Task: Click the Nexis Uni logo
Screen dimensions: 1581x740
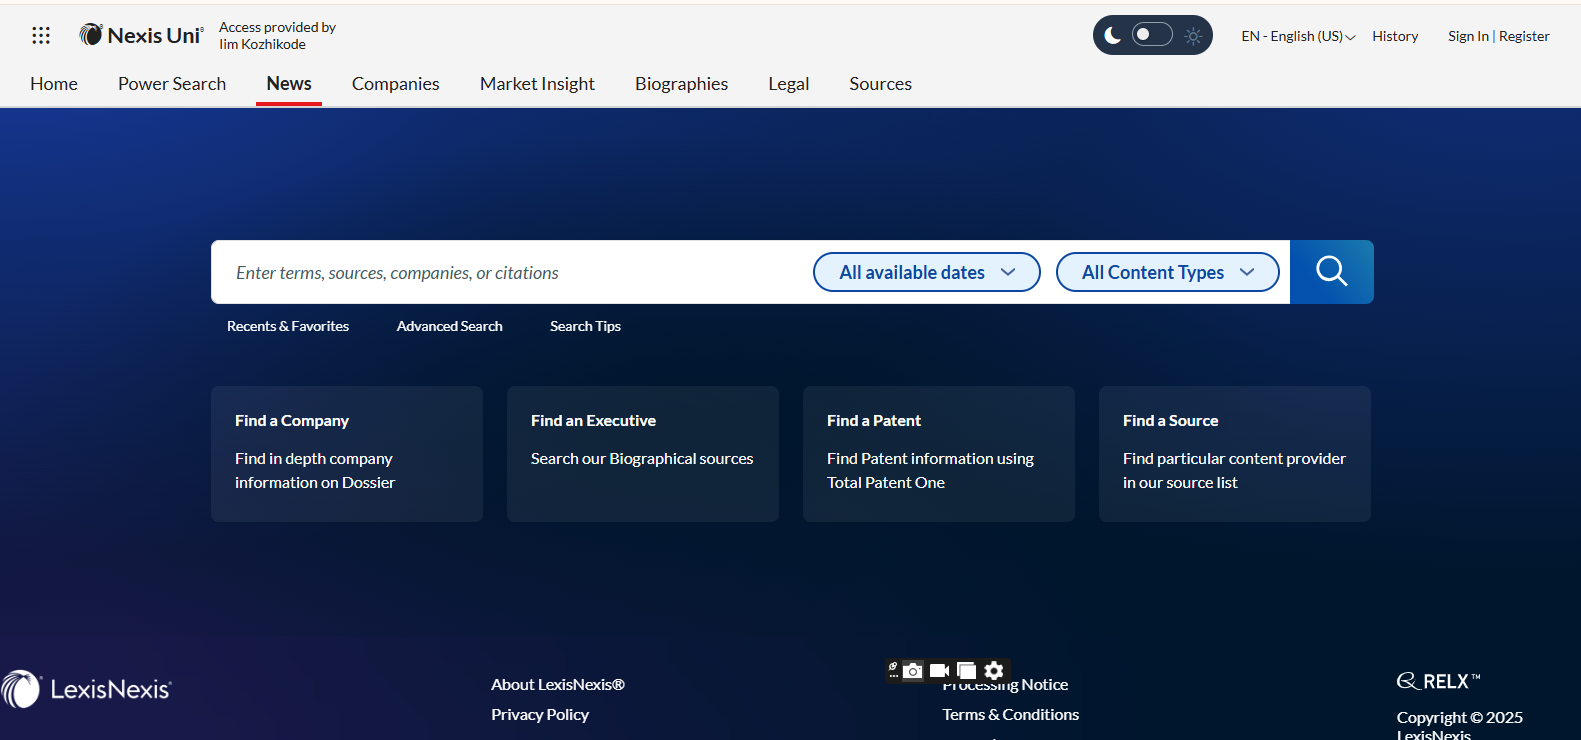Action: point(141,35)
